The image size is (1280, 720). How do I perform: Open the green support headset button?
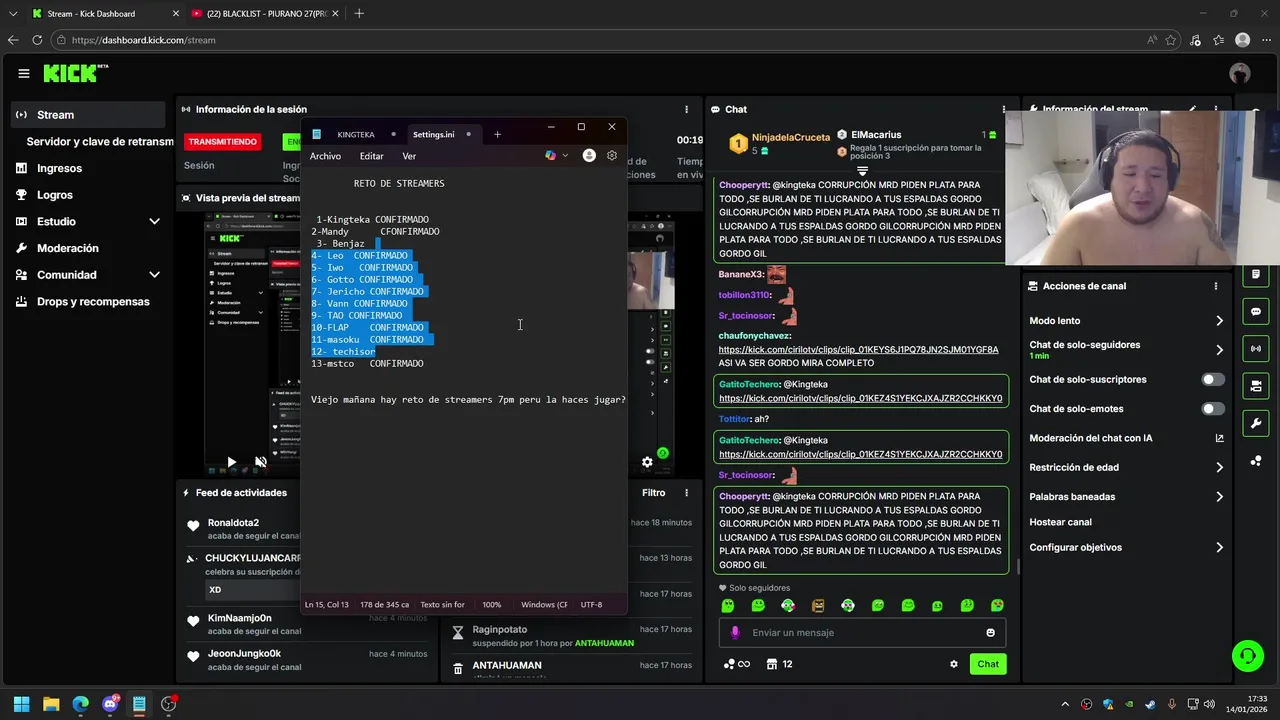coord(1247,656)
